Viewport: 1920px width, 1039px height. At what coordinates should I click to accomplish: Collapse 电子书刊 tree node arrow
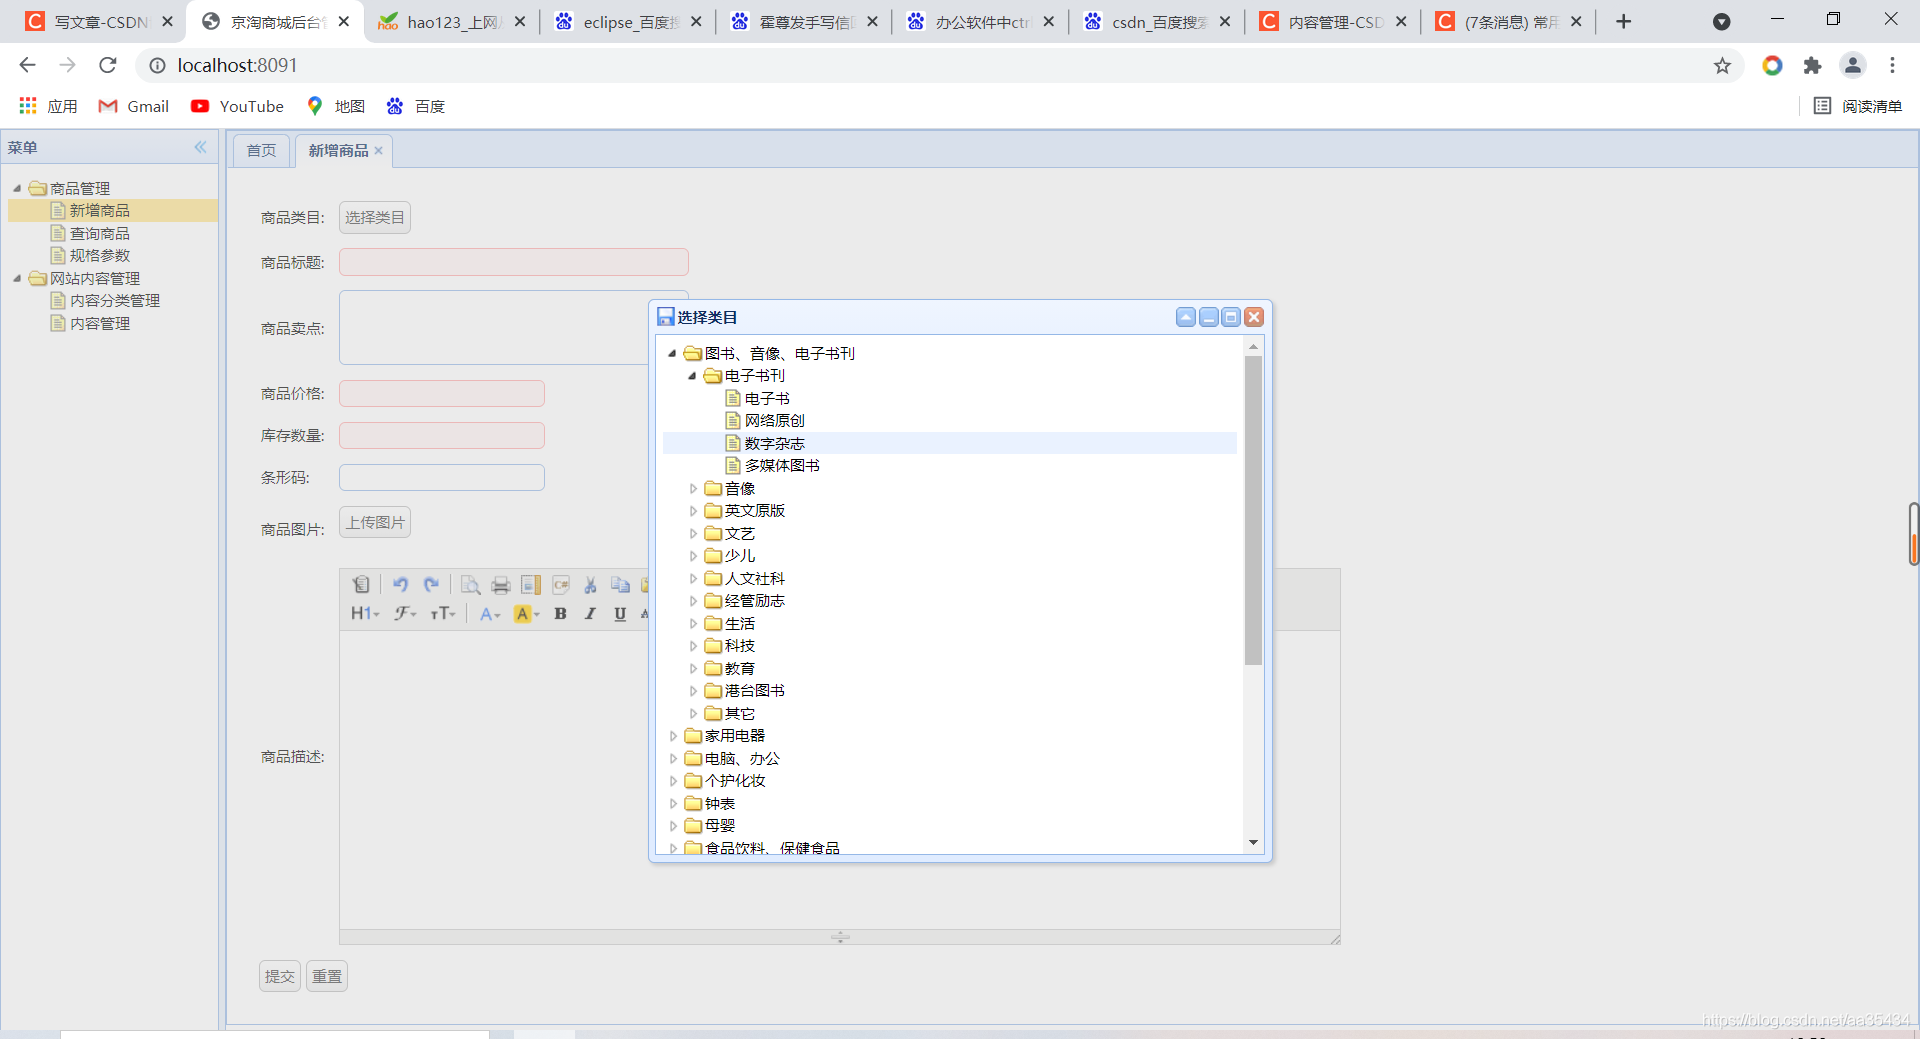coord(692,376)
